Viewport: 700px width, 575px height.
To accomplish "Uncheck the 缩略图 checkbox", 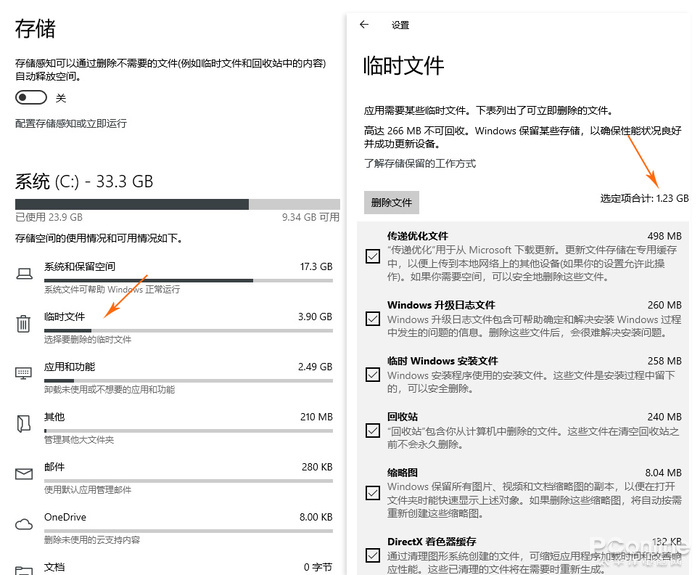I will pyautogui.click(x=373, y=493).
